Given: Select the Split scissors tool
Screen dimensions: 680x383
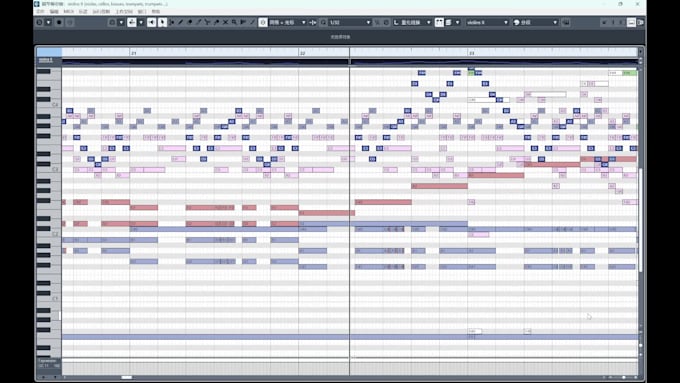Looking at the screenshot, I should pyautogui.click(x=208, y=22).
